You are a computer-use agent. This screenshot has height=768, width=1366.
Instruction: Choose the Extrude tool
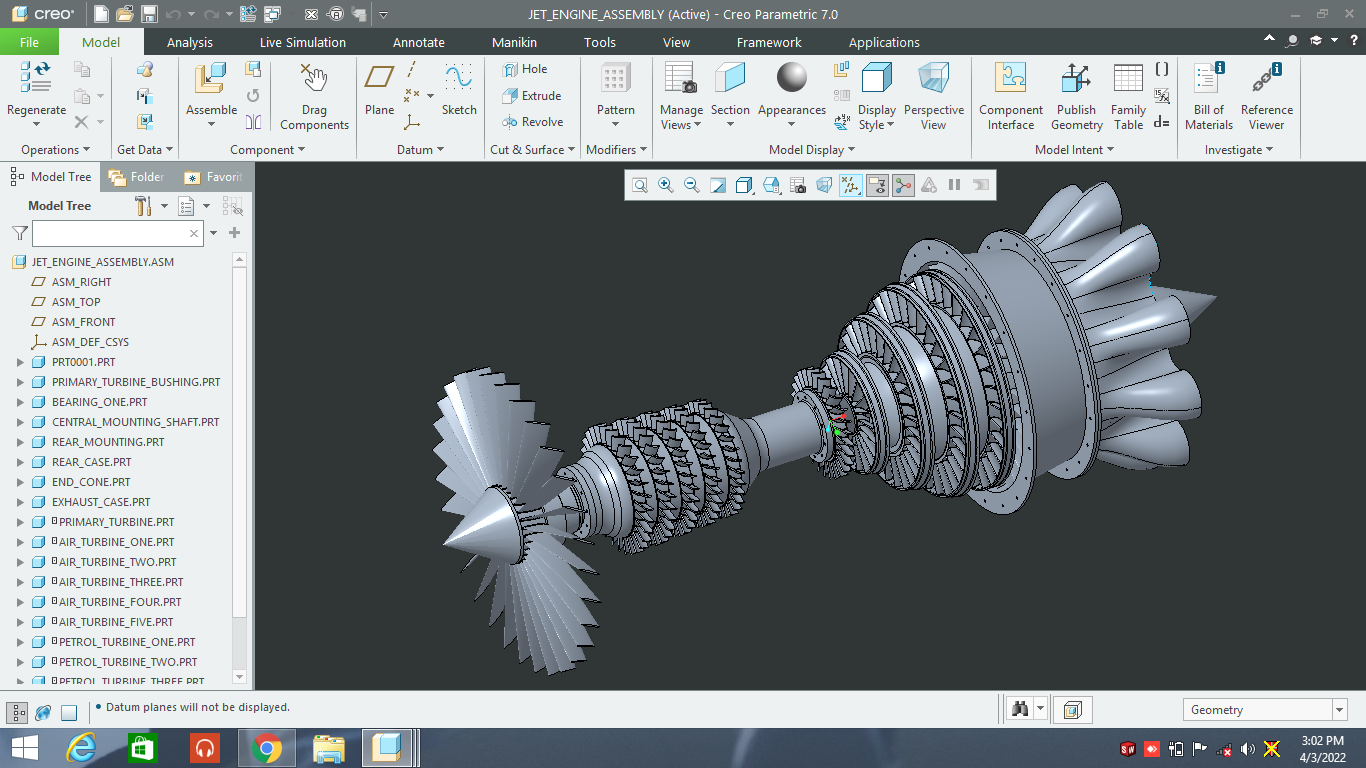click(531, 96)
